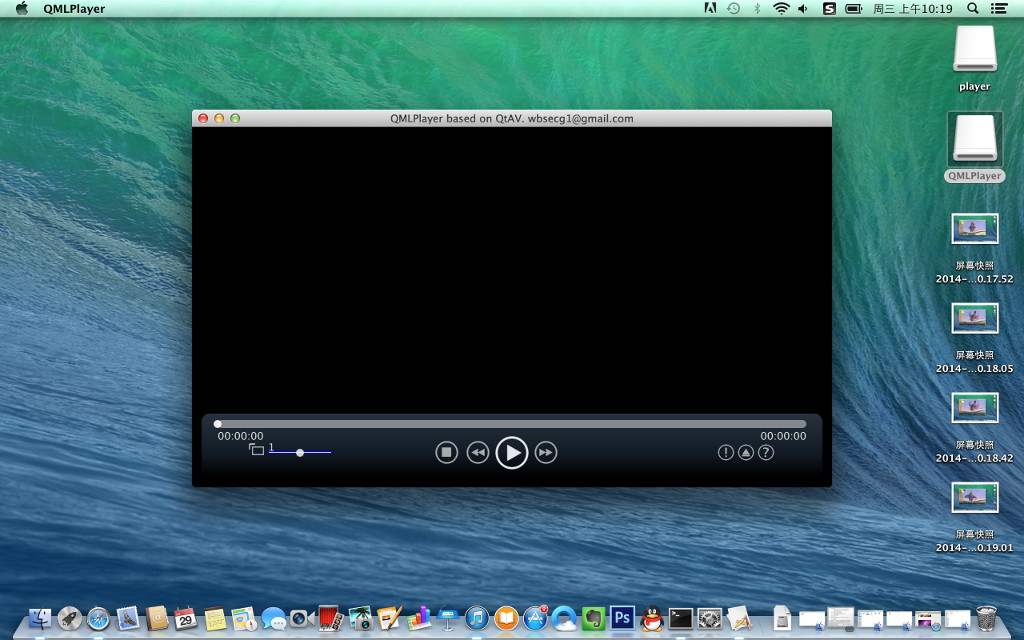Click the seek bar handle at start
The image size is (1024, 640).
pos(217,424)
